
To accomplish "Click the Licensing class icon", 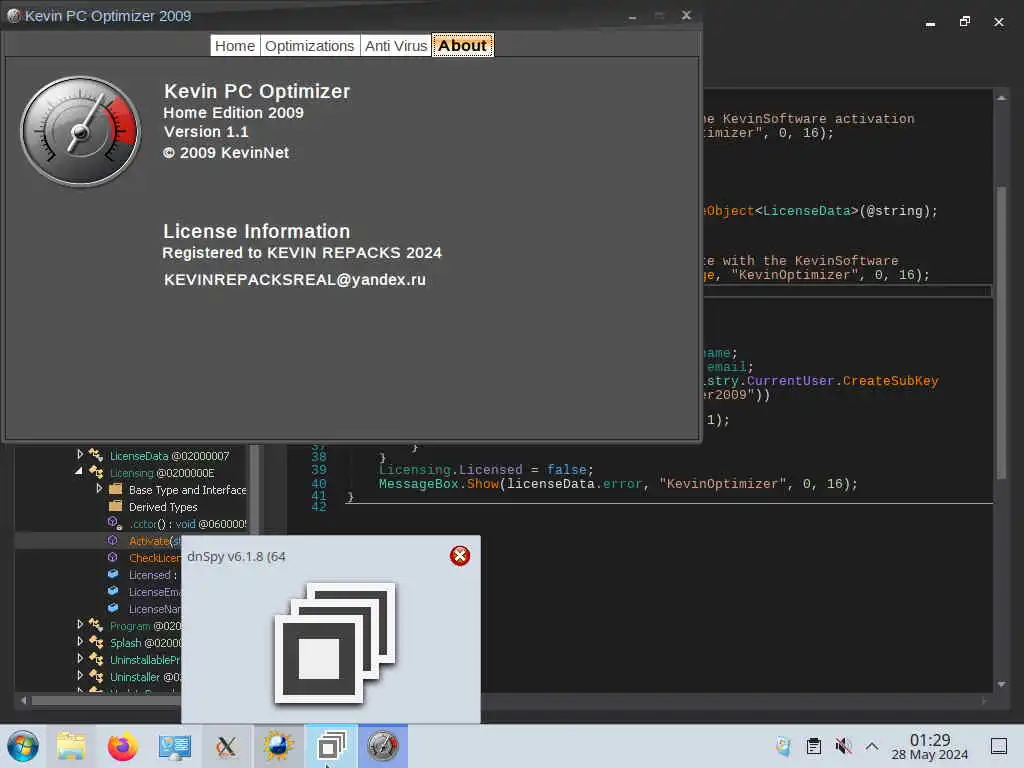I will tap(96, 472).
